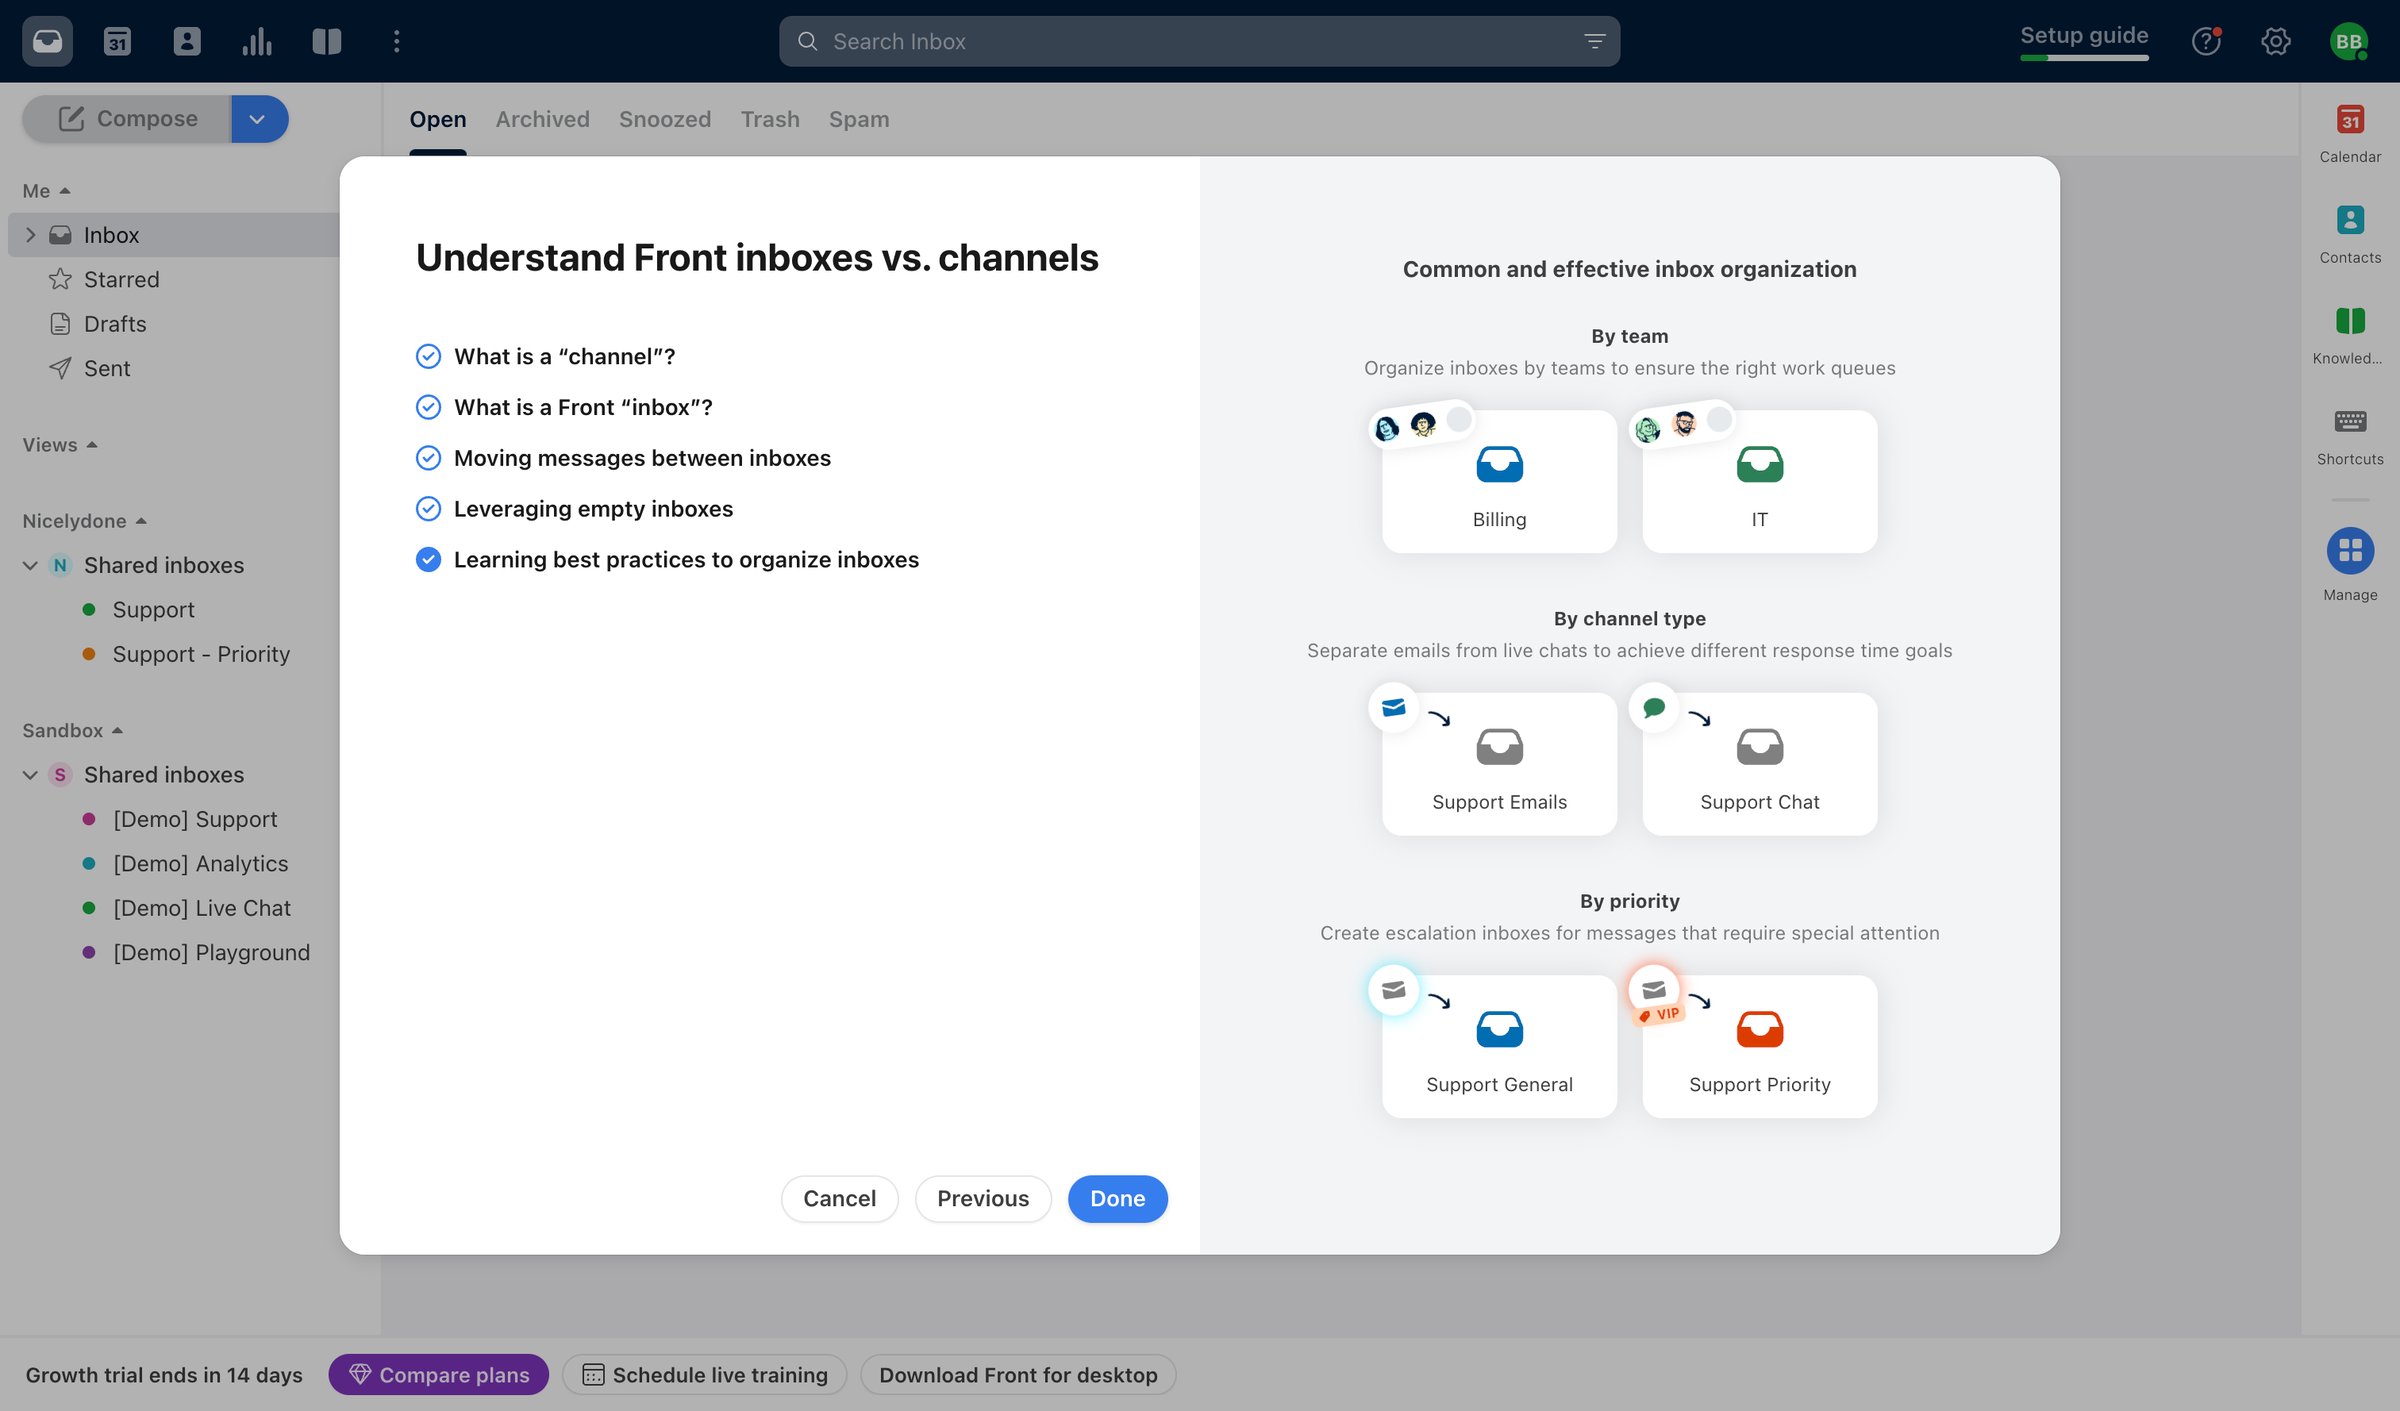Open the Support - Priority inbox
This screenshot has height=1411, width=2400.
click(x=200, y=654)
